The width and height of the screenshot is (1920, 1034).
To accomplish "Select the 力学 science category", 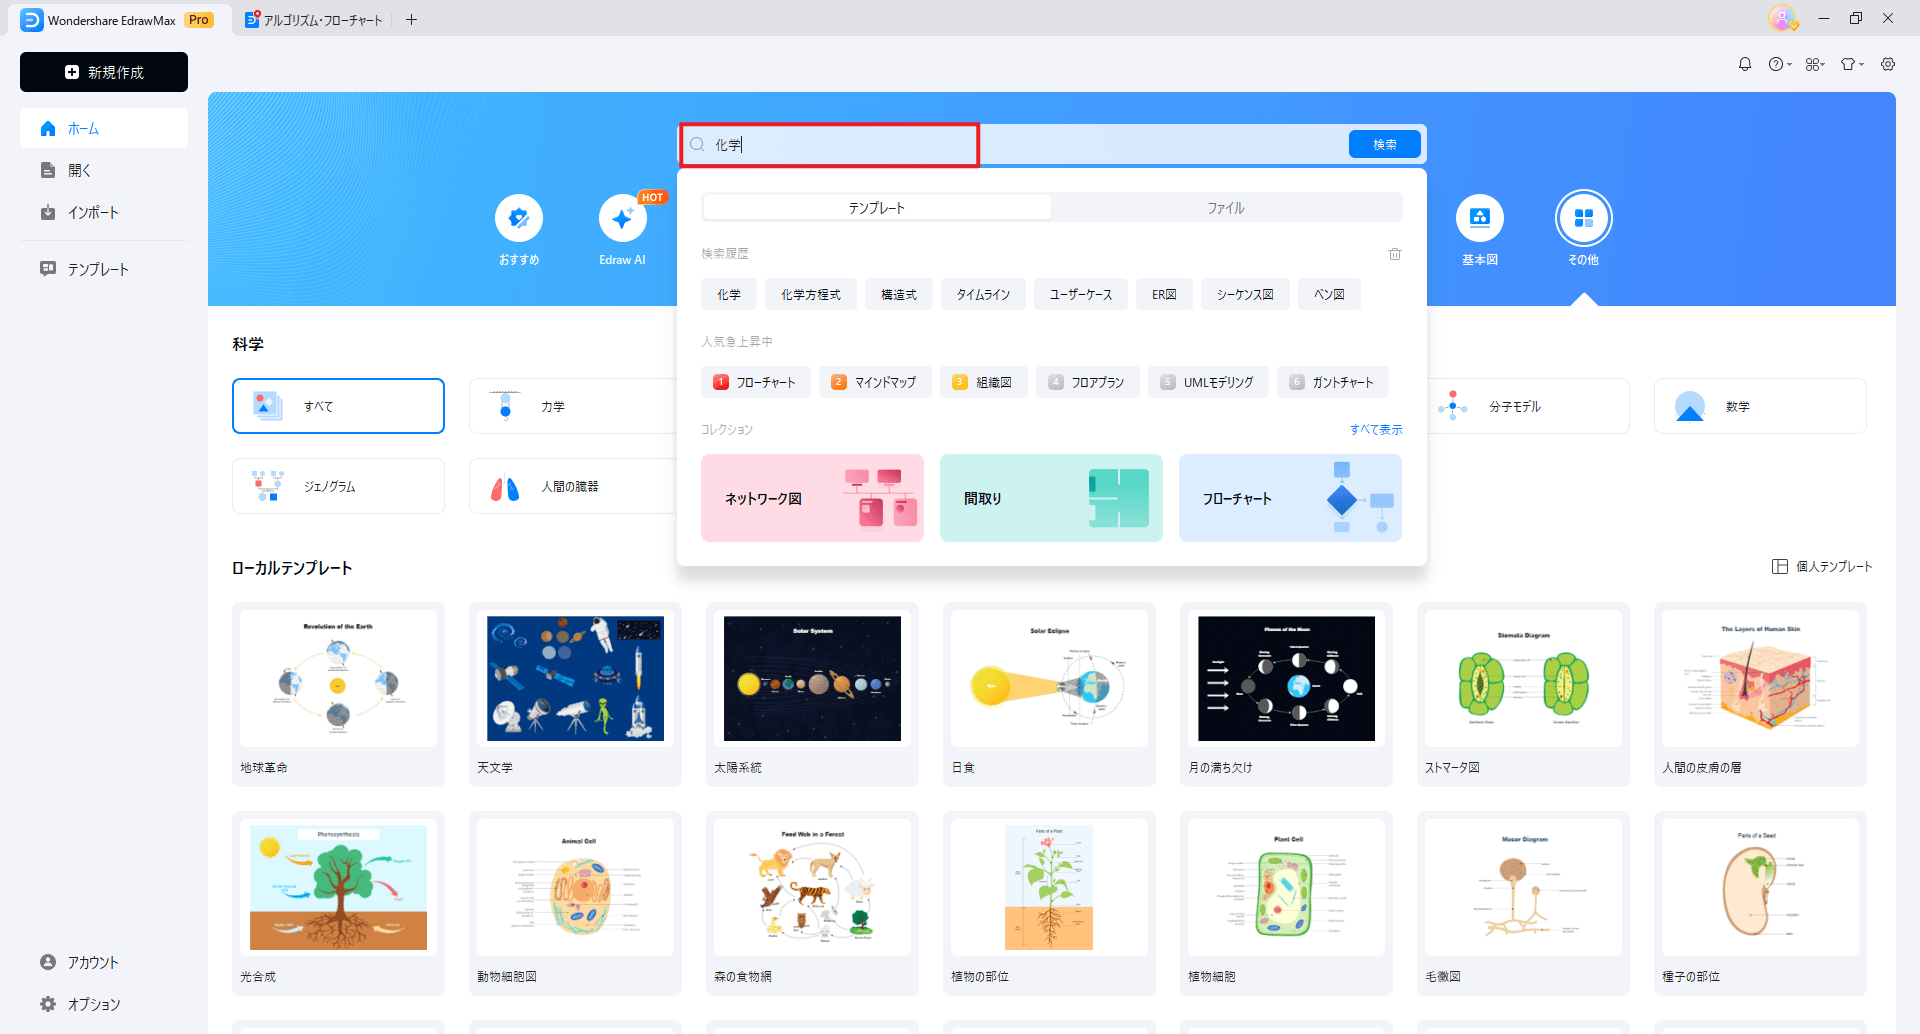I will click(x=574, y=406).
